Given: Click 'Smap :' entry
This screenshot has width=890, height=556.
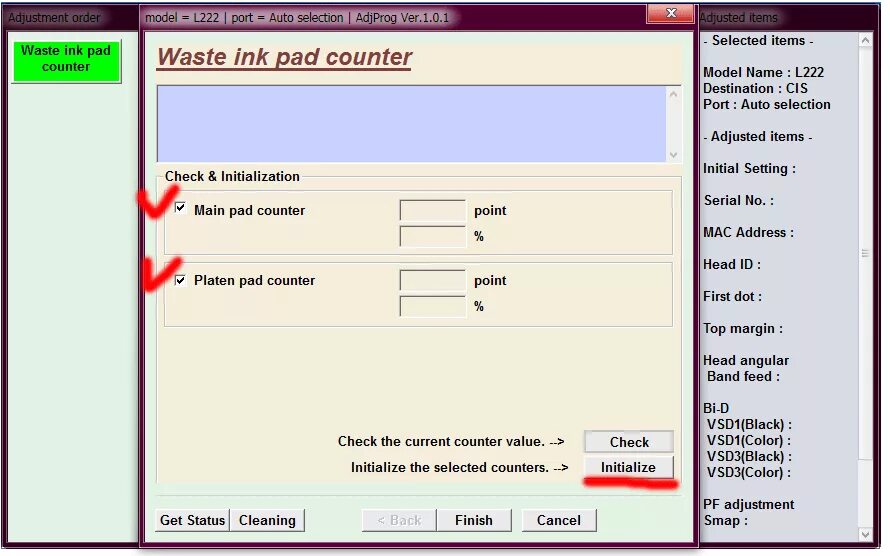Looking at the screenshot, I should pos(725,520).
